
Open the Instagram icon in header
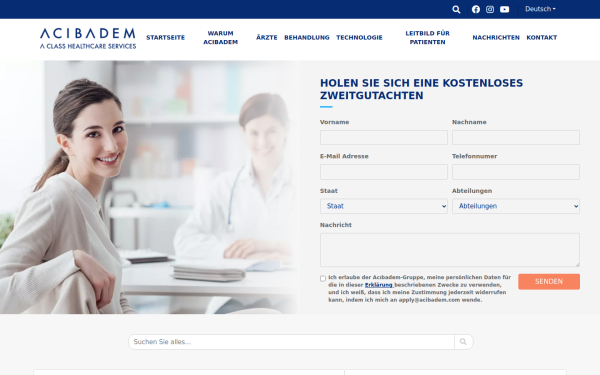[x=490, y=9]
